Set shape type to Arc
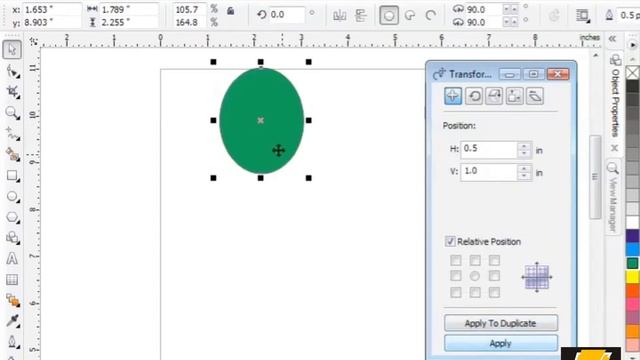Screen dimensions: 640x360 coord(431,16)
